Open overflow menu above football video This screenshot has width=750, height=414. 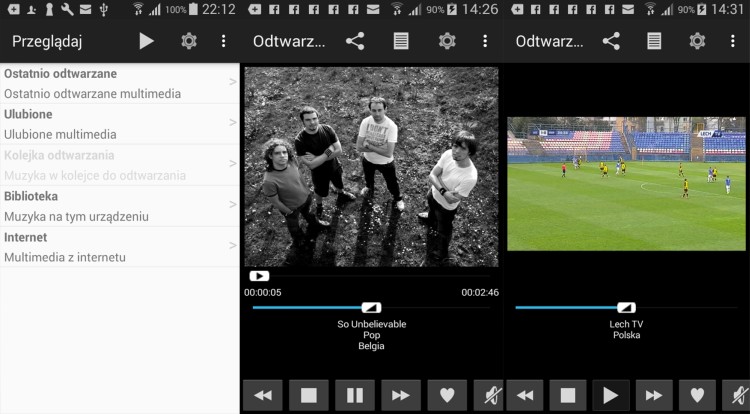735,41
